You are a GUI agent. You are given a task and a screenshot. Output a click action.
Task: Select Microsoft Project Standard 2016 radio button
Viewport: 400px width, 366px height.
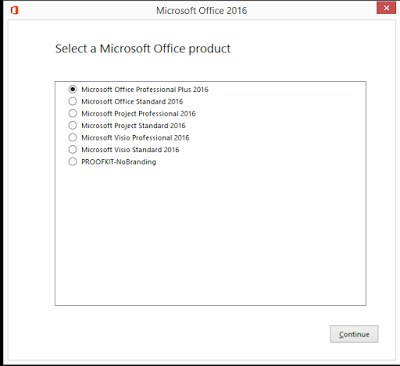[x=73, y=125]
